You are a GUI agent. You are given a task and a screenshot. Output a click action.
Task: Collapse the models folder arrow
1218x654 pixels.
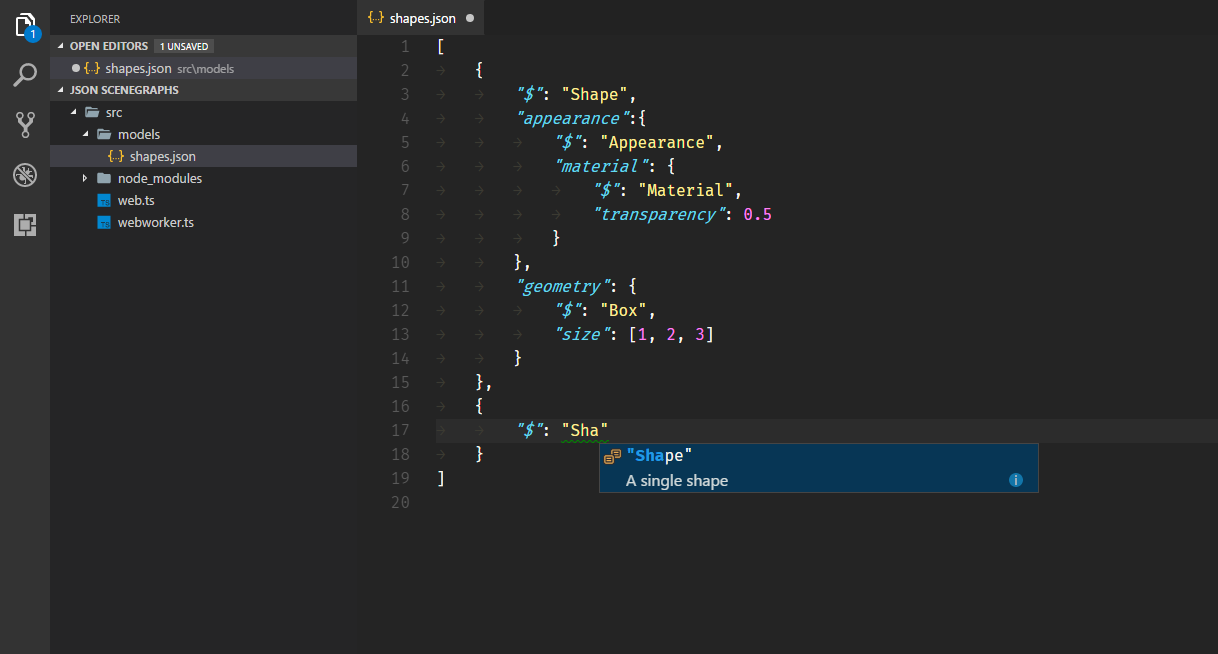[86, 134]
